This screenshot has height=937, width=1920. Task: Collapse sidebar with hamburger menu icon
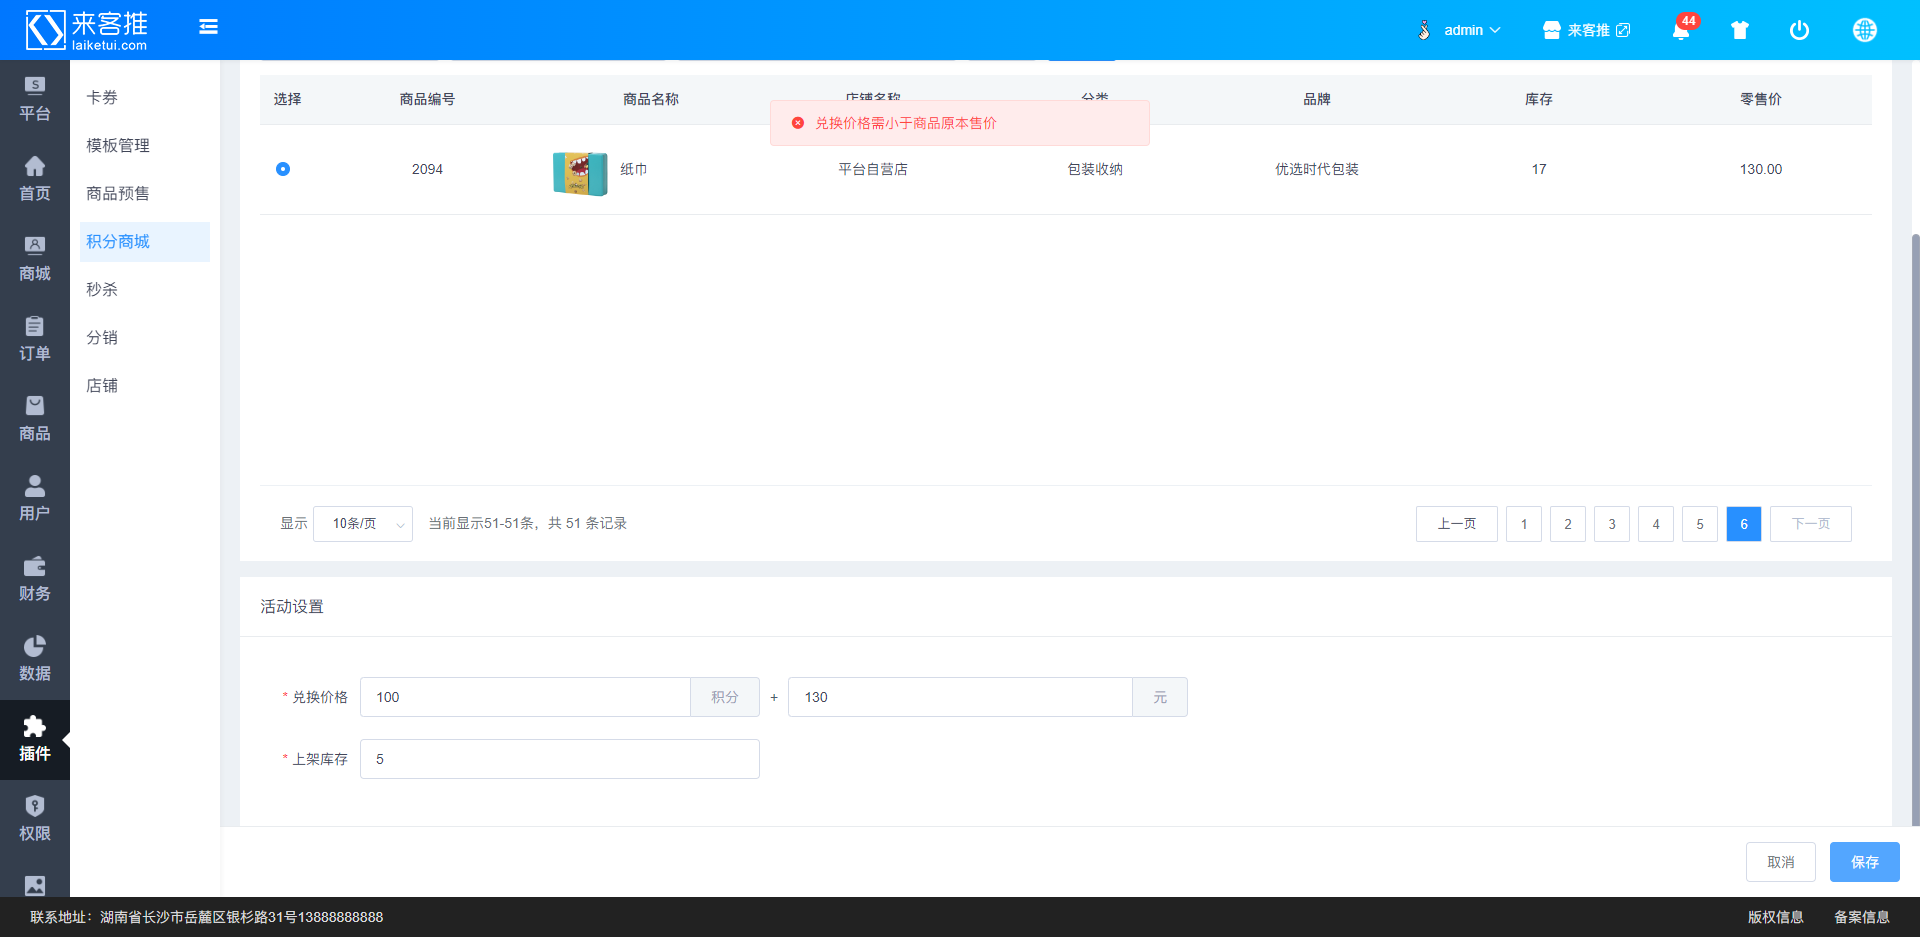point(208,27)
